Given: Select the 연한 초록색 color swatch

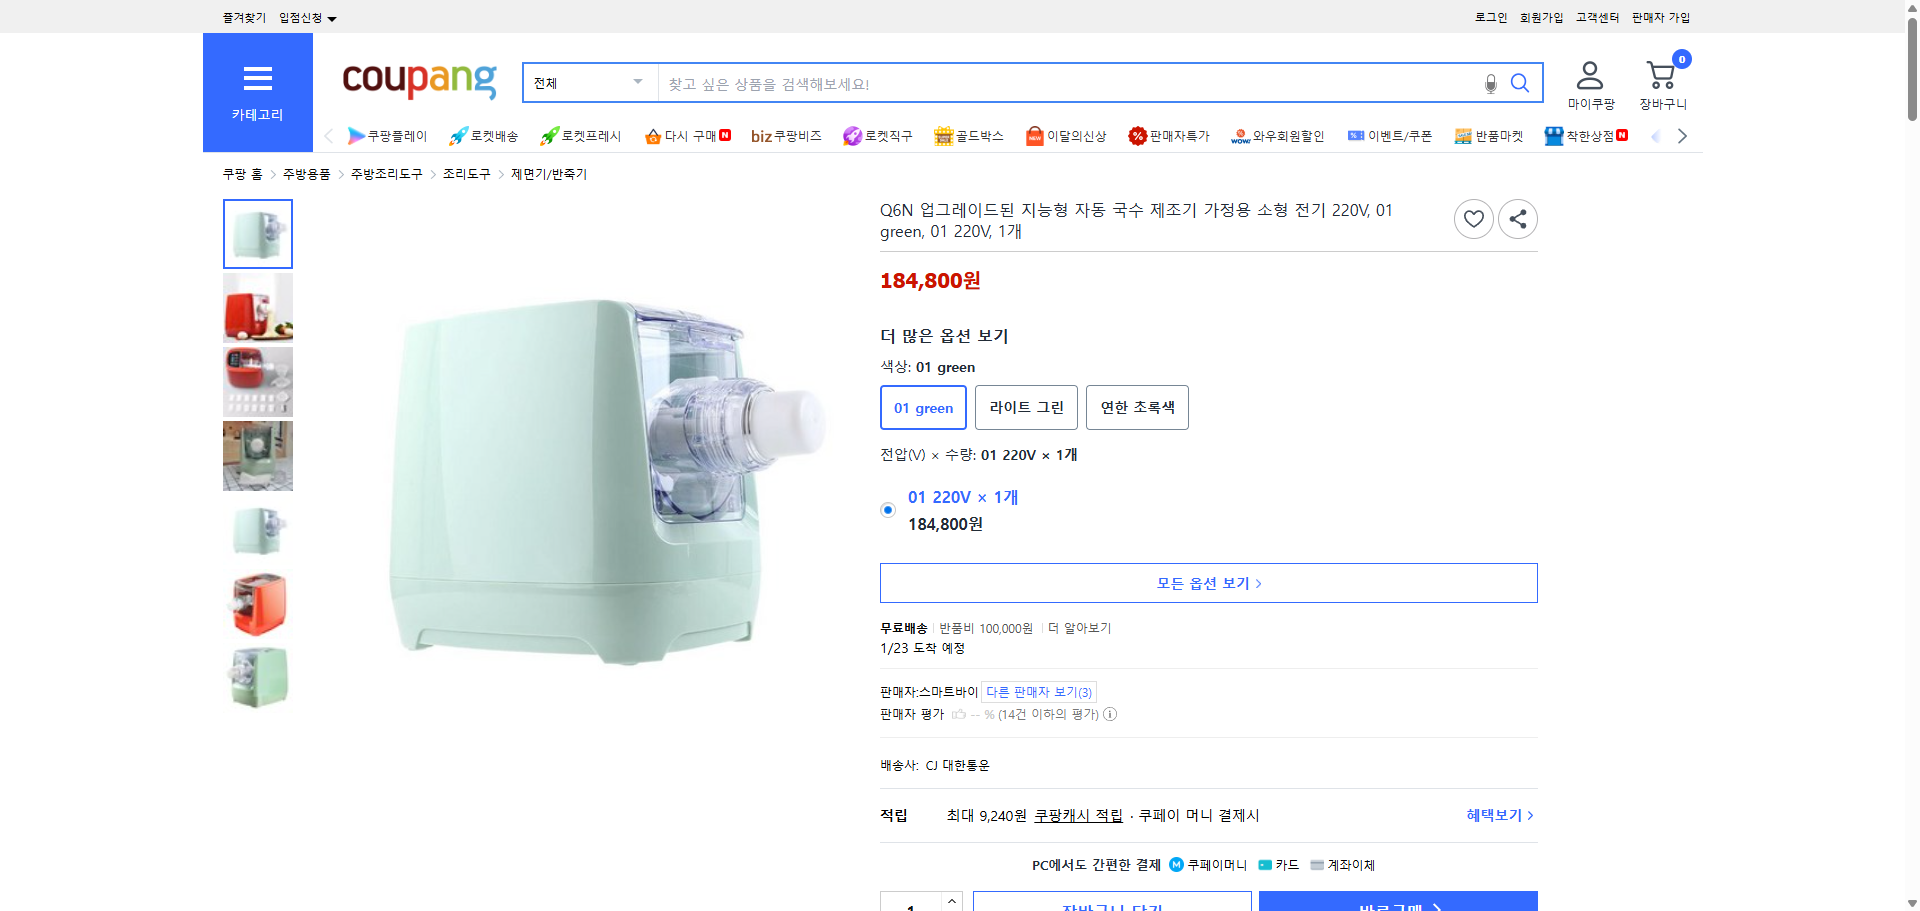Looking at the screenshot, I should point(1137,407).
